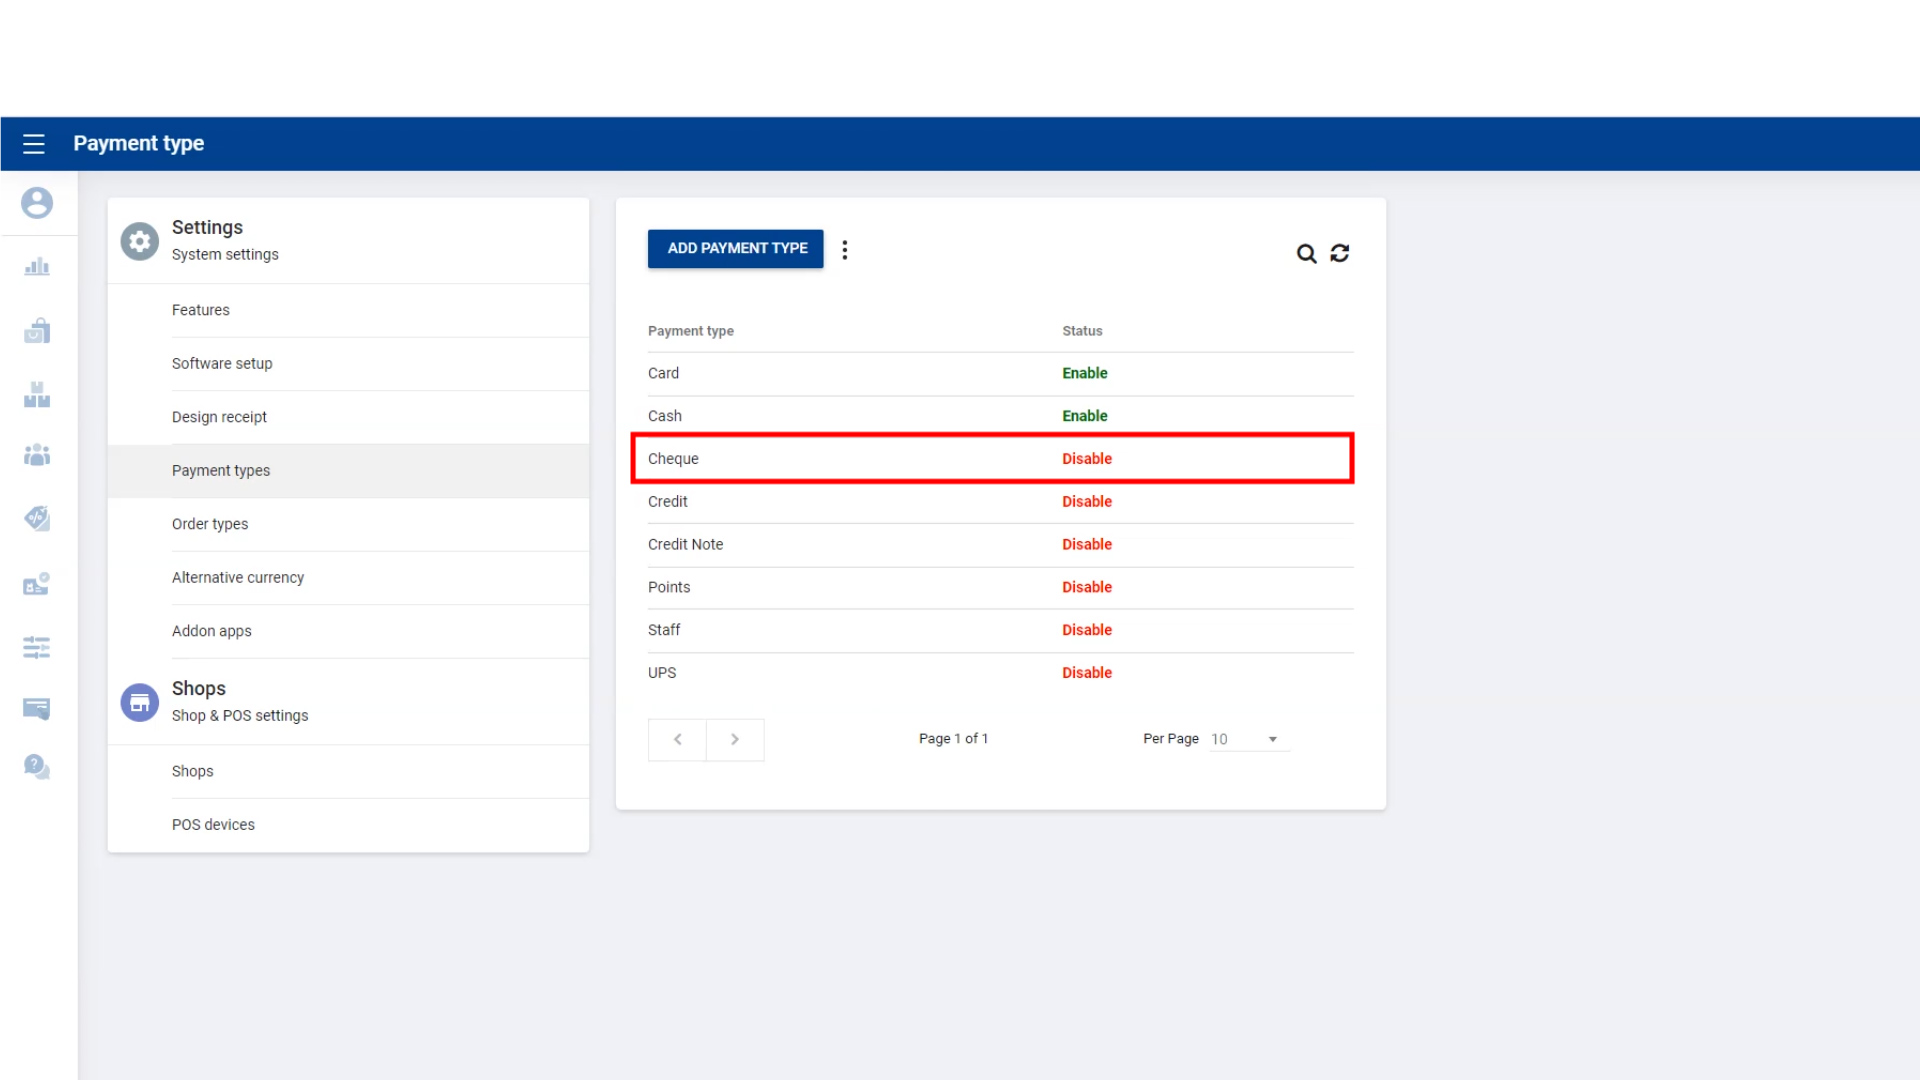Viewport: 1920px width, 1080px height.
Task: Click the user profile avatar icon
Action: [37, 203]
